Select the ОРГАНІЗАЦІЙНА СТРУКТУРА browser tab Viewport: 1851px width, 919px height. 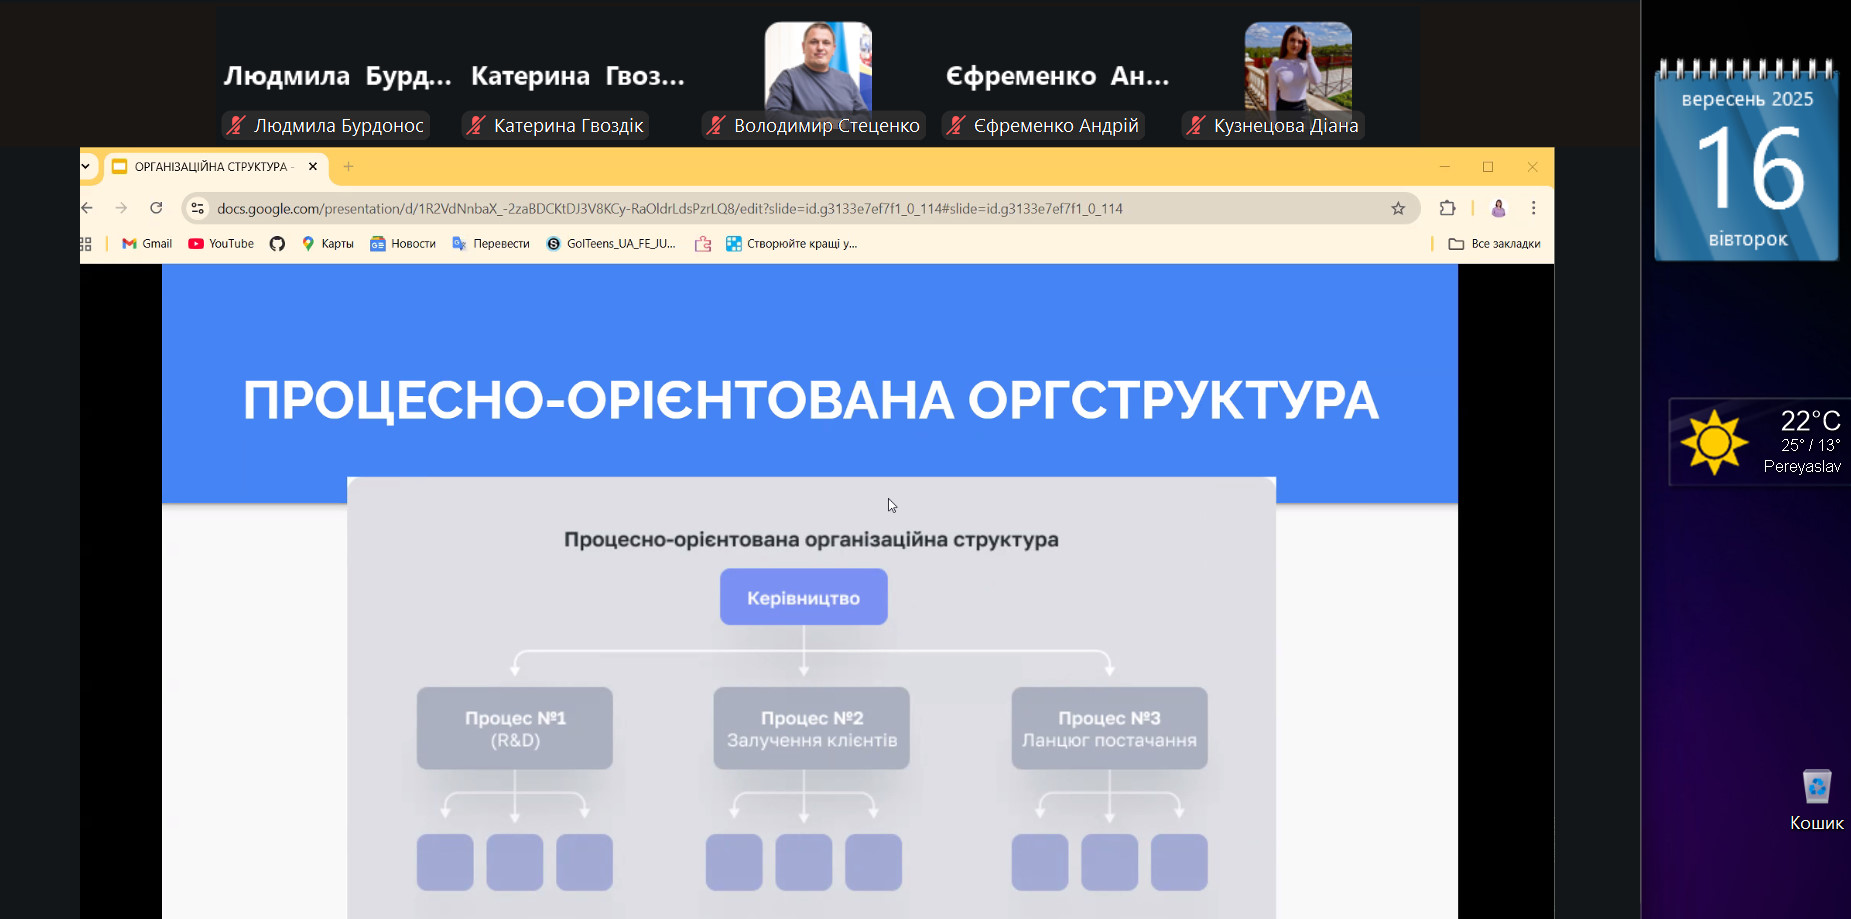click(210, 167)
